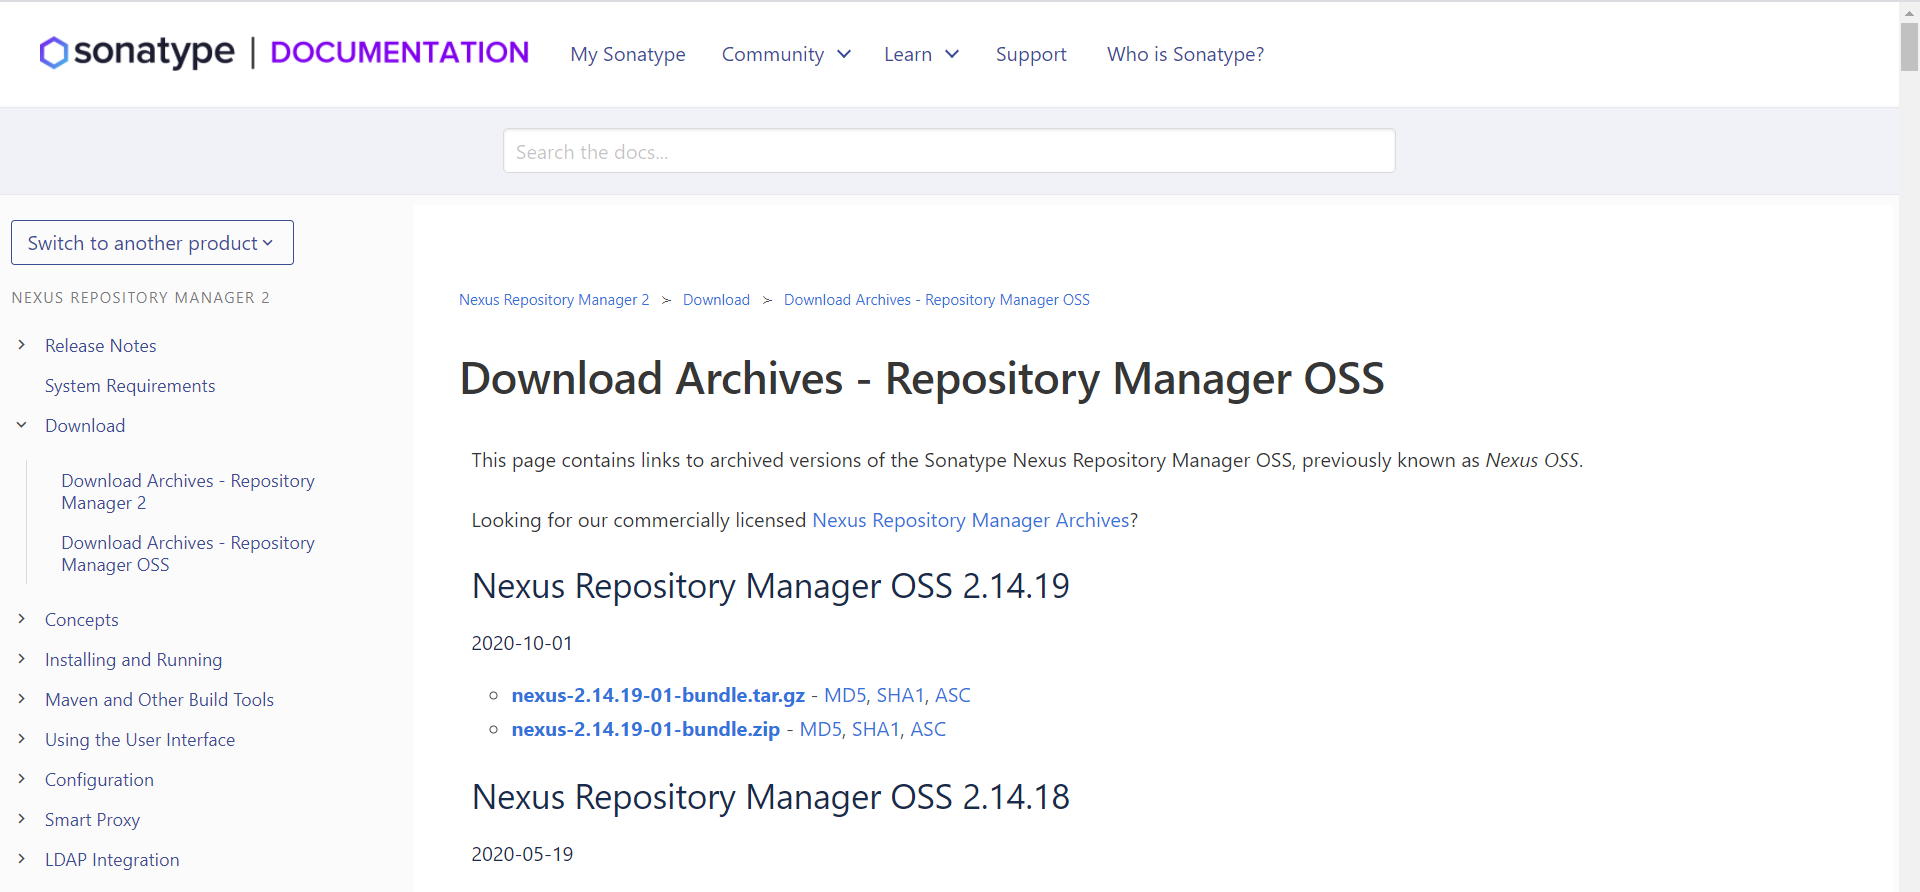
Task: Open Release Notes in sidebar
Action: (101, 346)
